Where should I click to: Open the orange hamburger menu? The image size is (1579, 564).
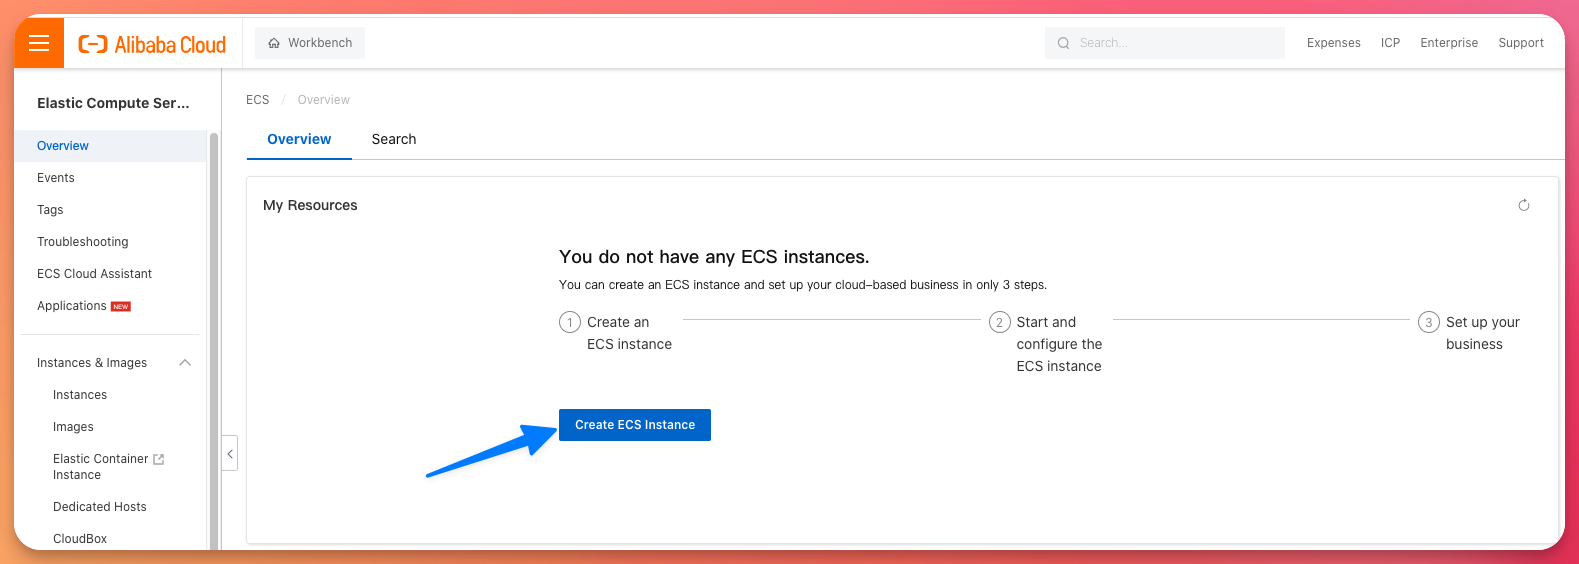pyautogui.click(x=39, y=43)
